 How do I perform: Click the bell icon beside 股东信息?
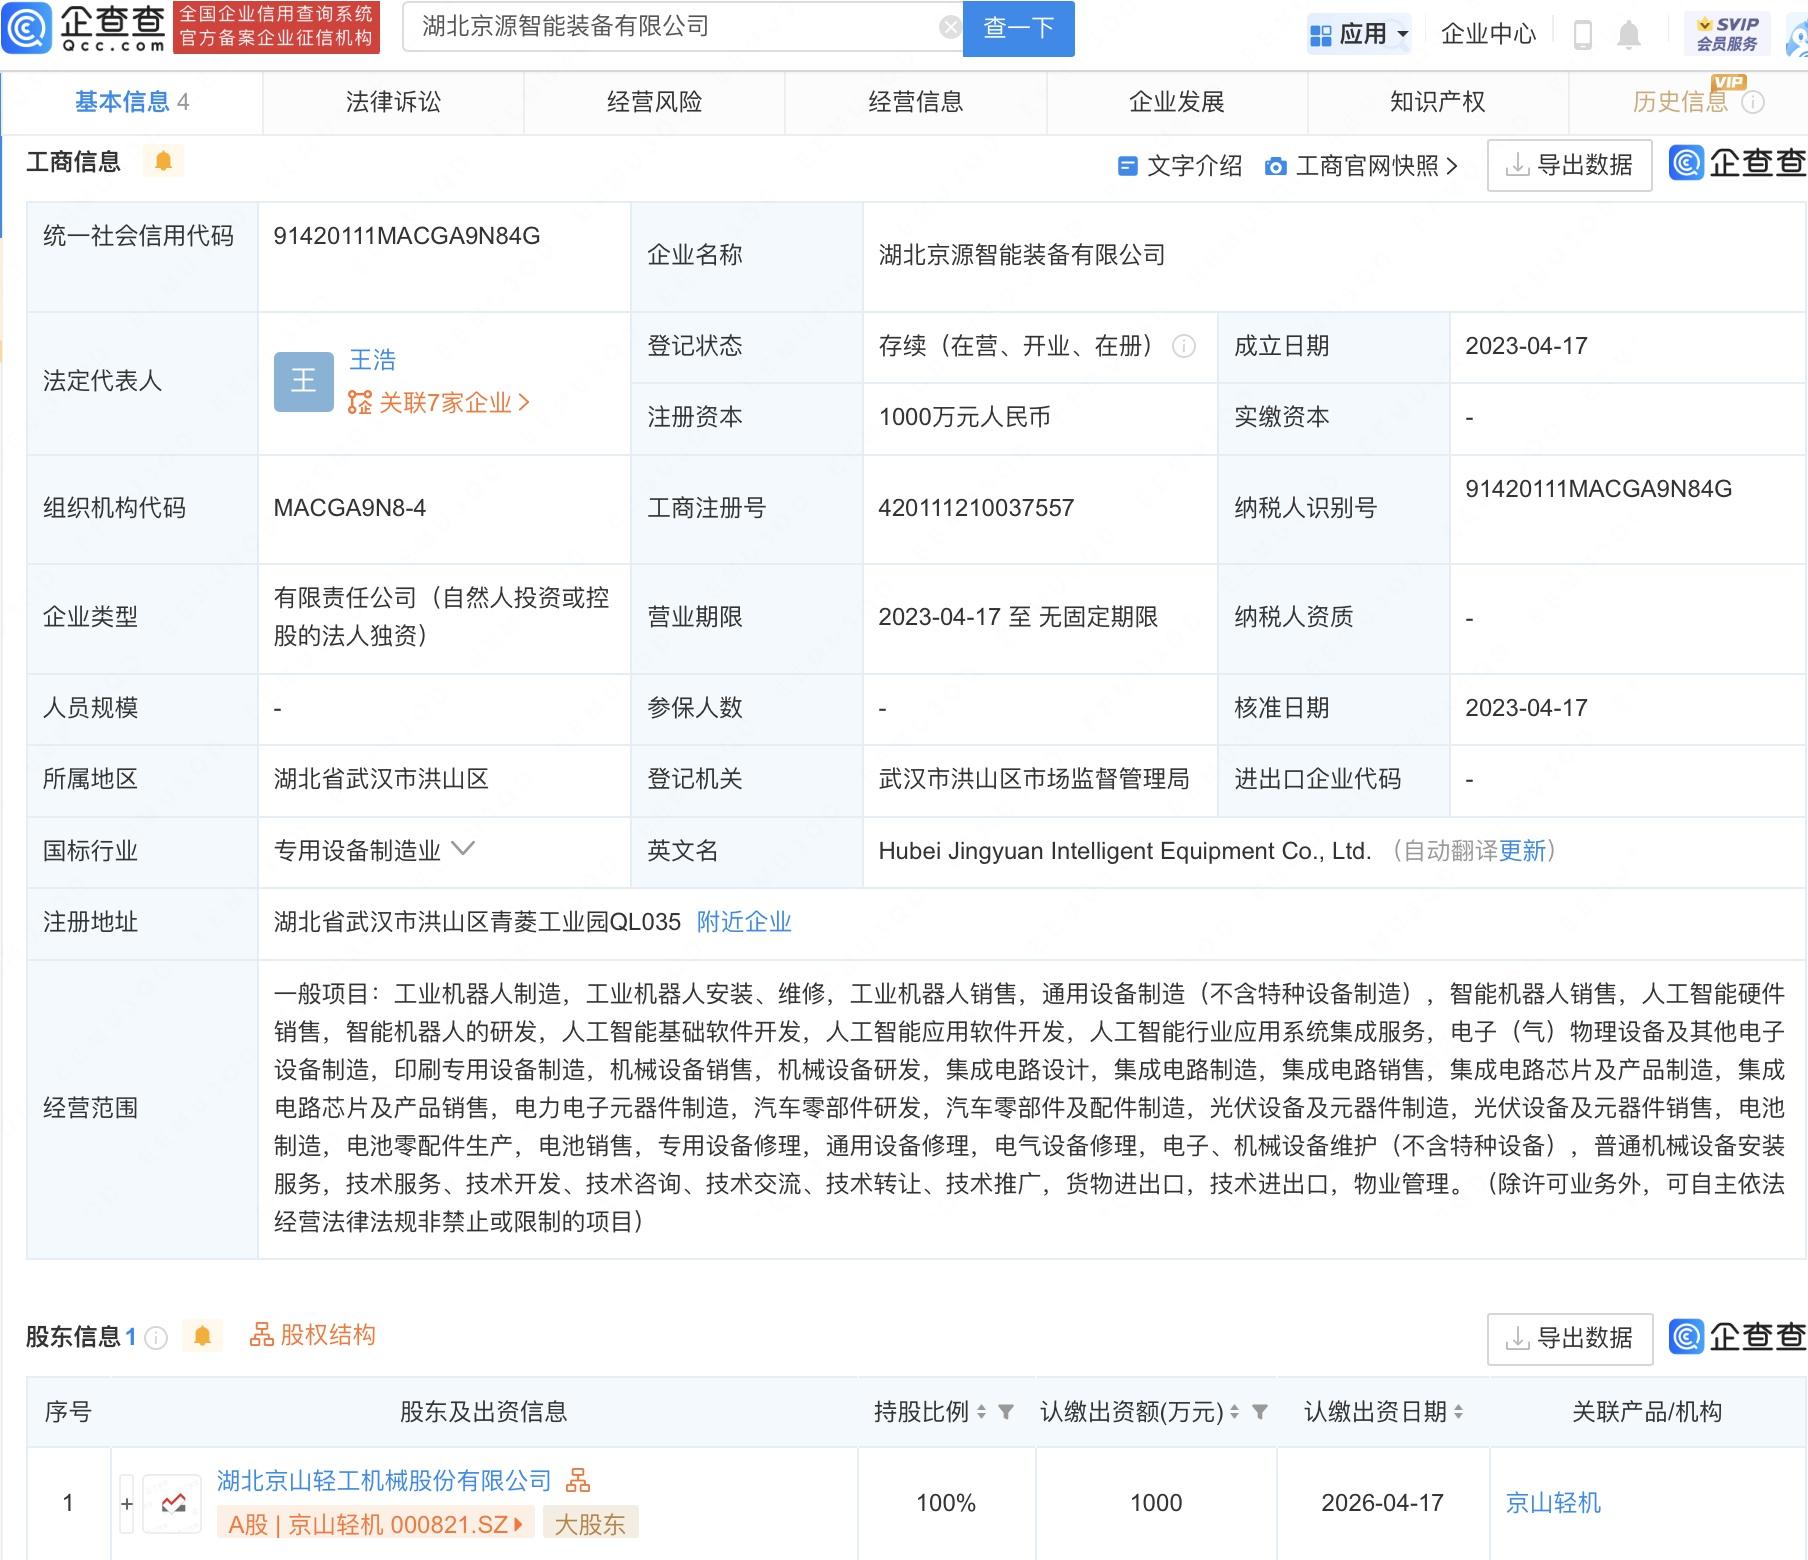(202, 1336)
